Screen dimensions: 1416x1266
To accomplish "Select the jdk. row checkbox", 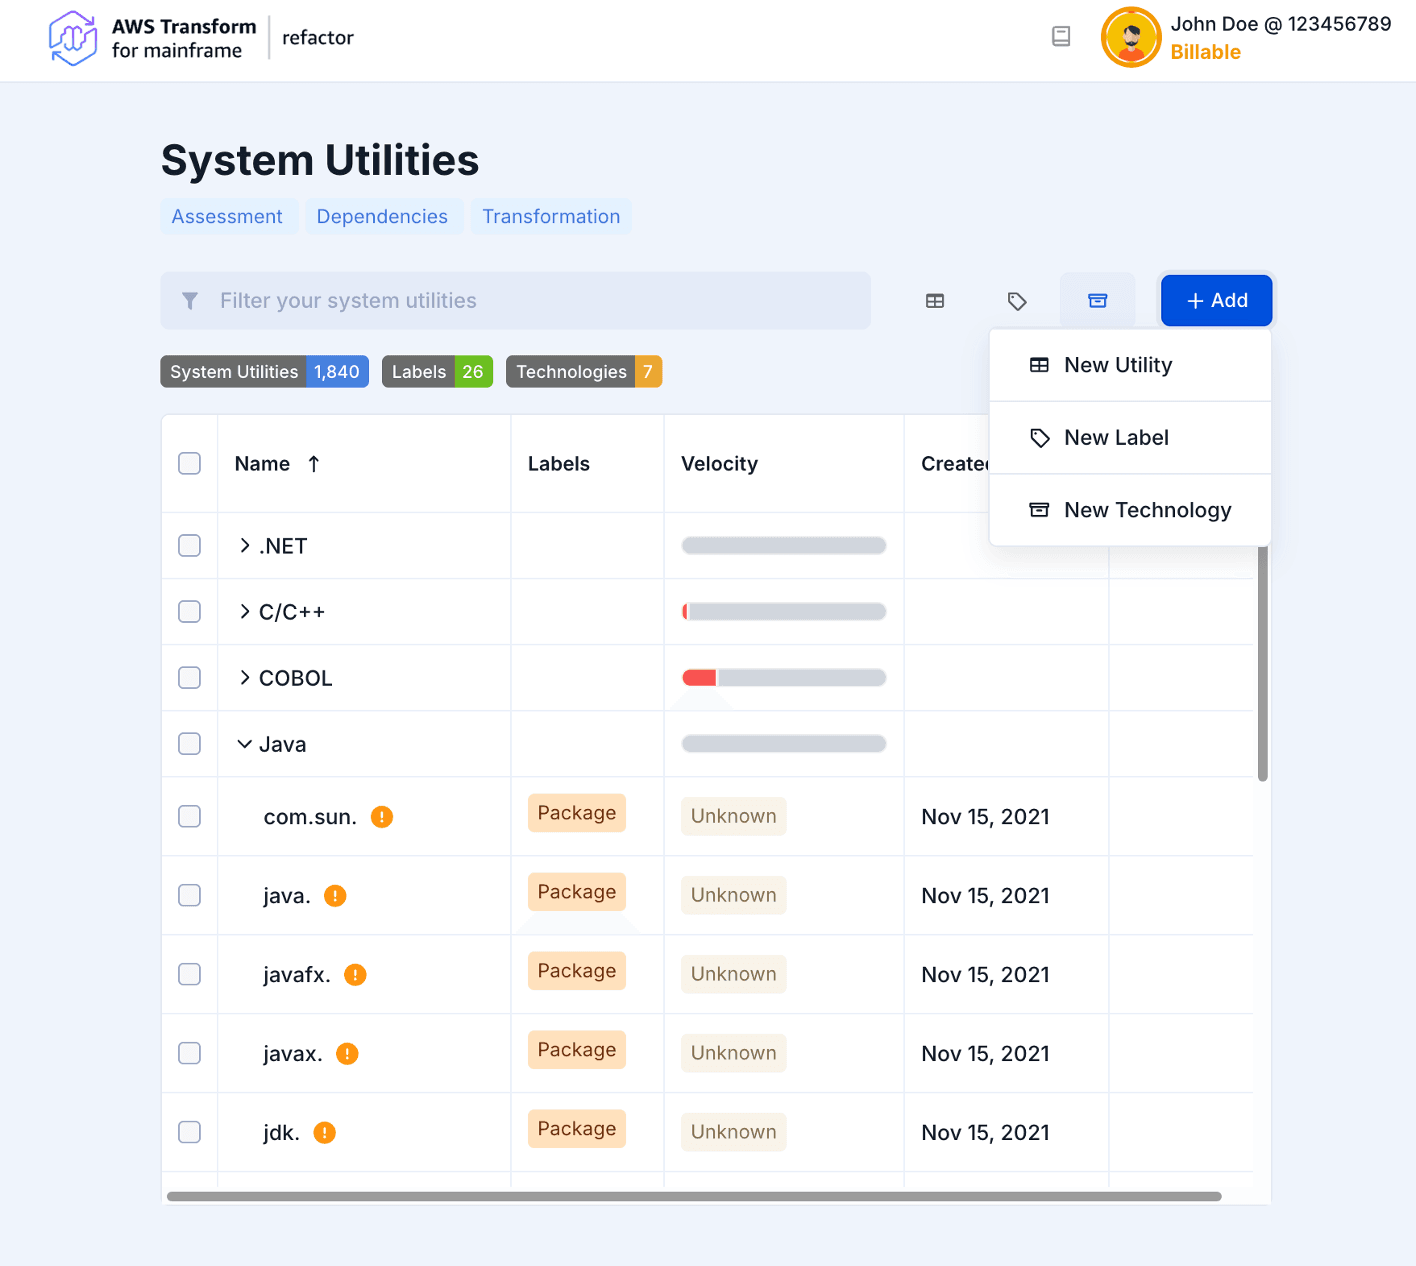I will (x=189, y=1132).
